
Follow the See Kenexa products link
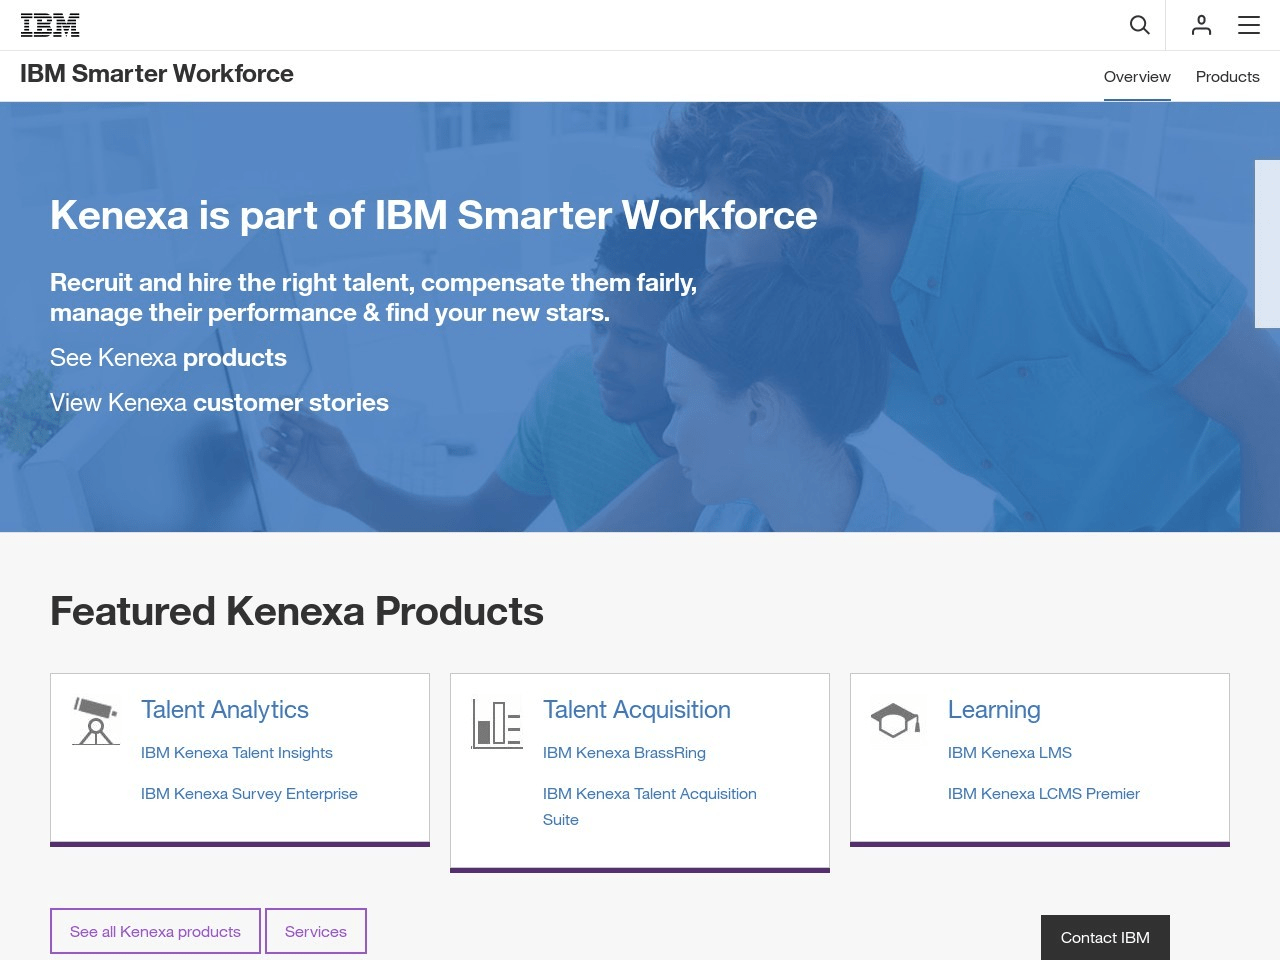[168, 358]
